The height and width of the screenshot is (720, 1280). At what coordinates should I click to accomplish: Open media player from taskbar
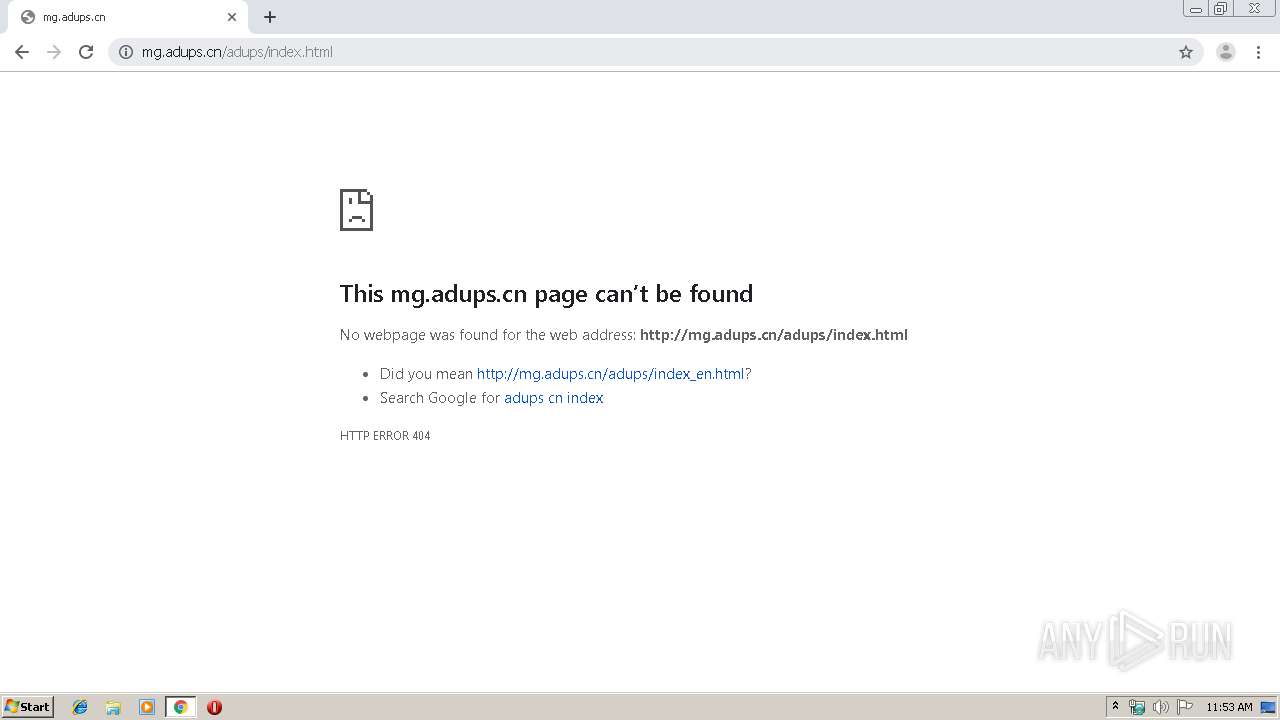(147, 707)
